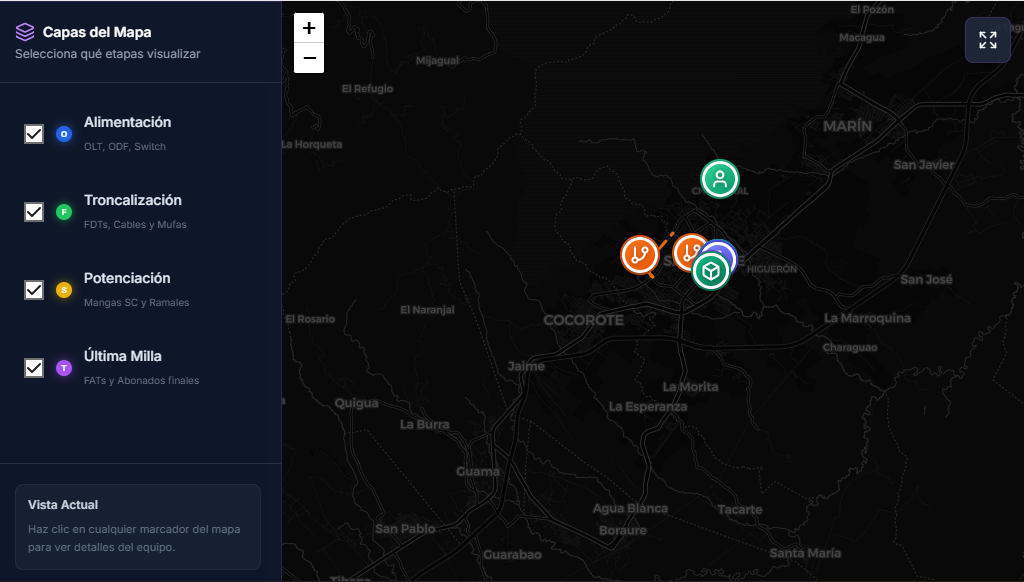Click the Boraure map label
The image size is (1024, 582).
pos(622,530)
